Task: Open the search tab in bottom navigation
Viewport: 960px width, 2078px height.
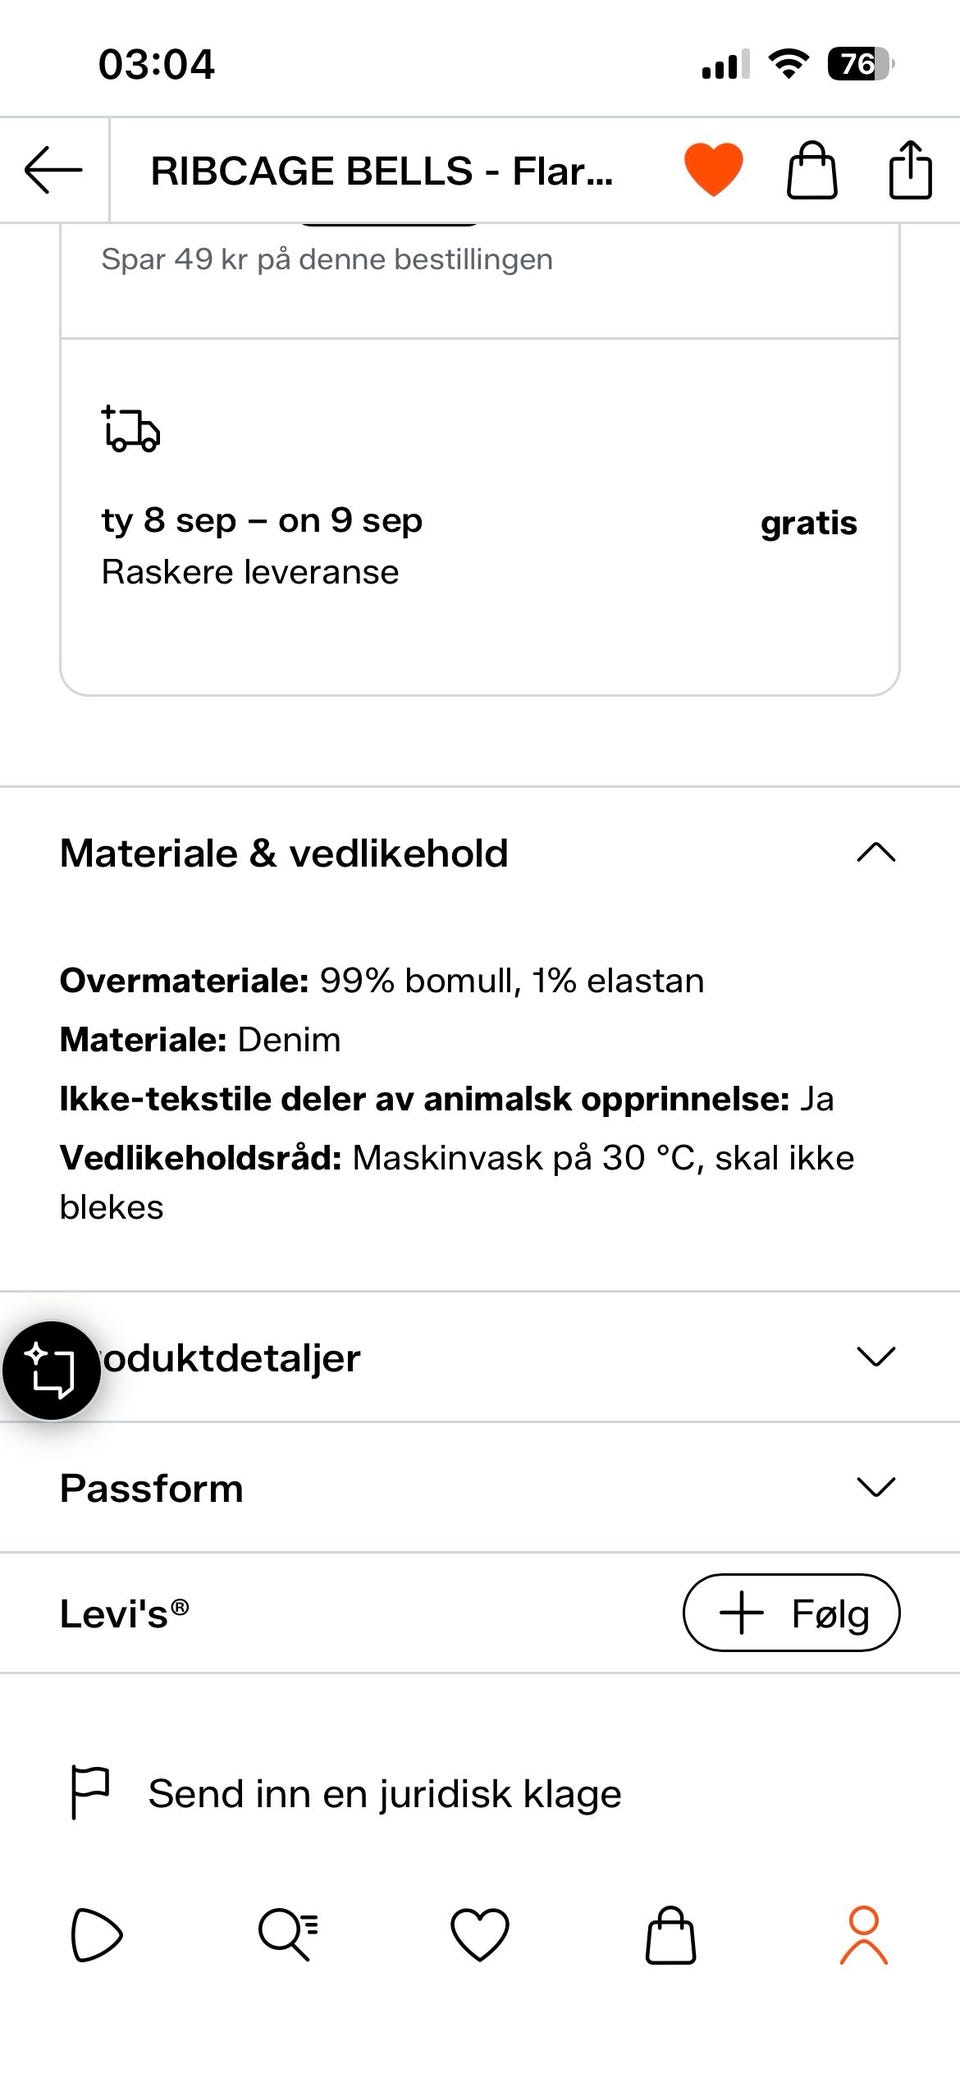Action: tap(288, 1935)
